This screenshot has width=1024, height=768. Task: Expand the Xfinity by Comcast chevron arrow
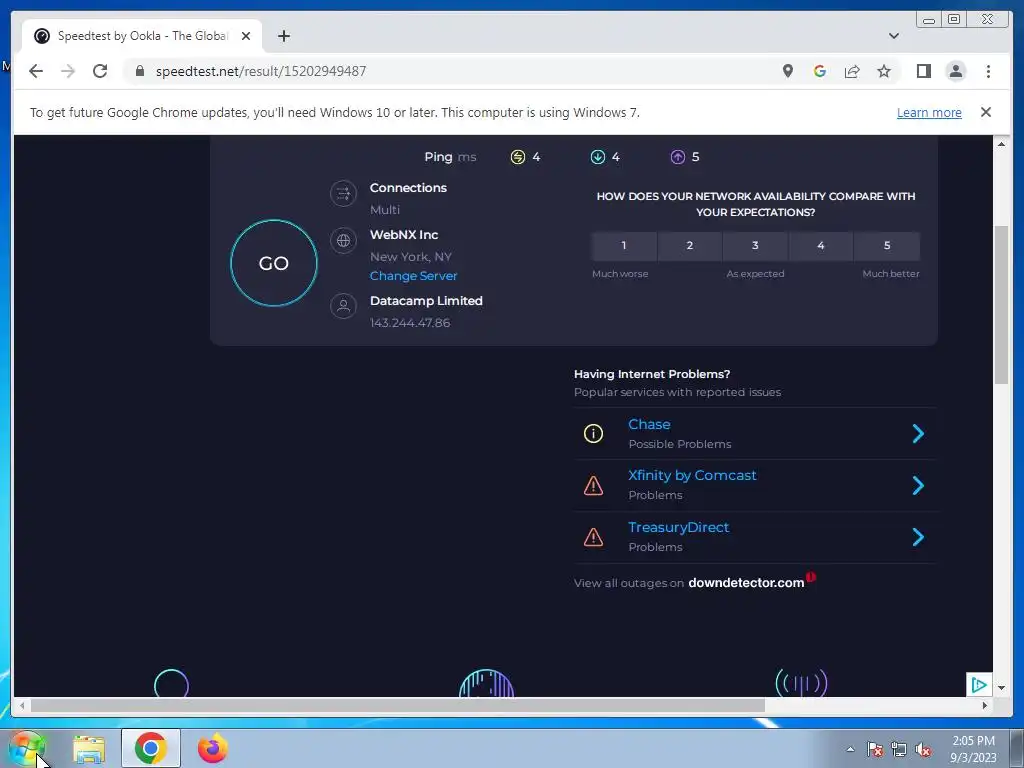(918, 485)
